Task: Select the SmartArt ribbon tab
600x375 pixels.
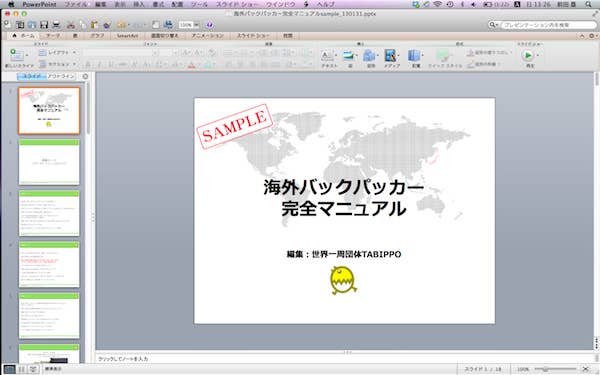Action: pos(127,36)
